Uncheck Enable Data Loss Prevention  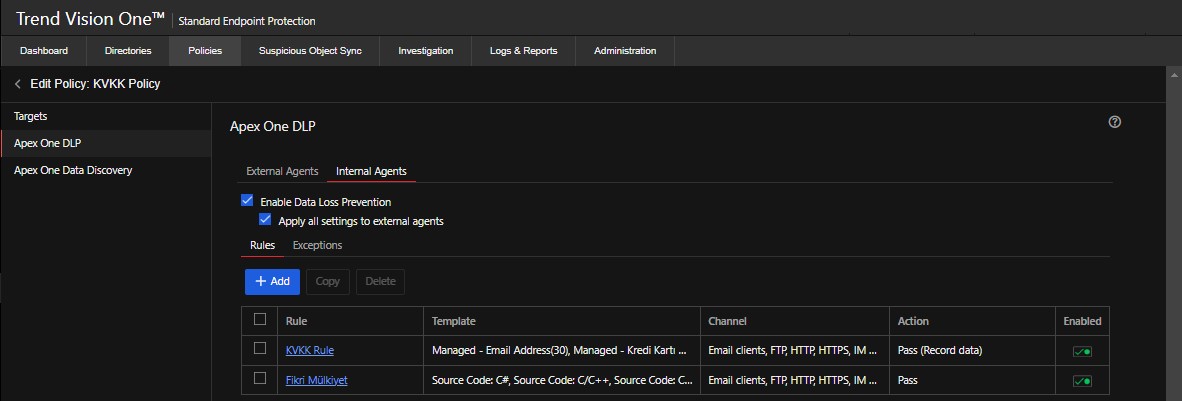tap(248, 201)
